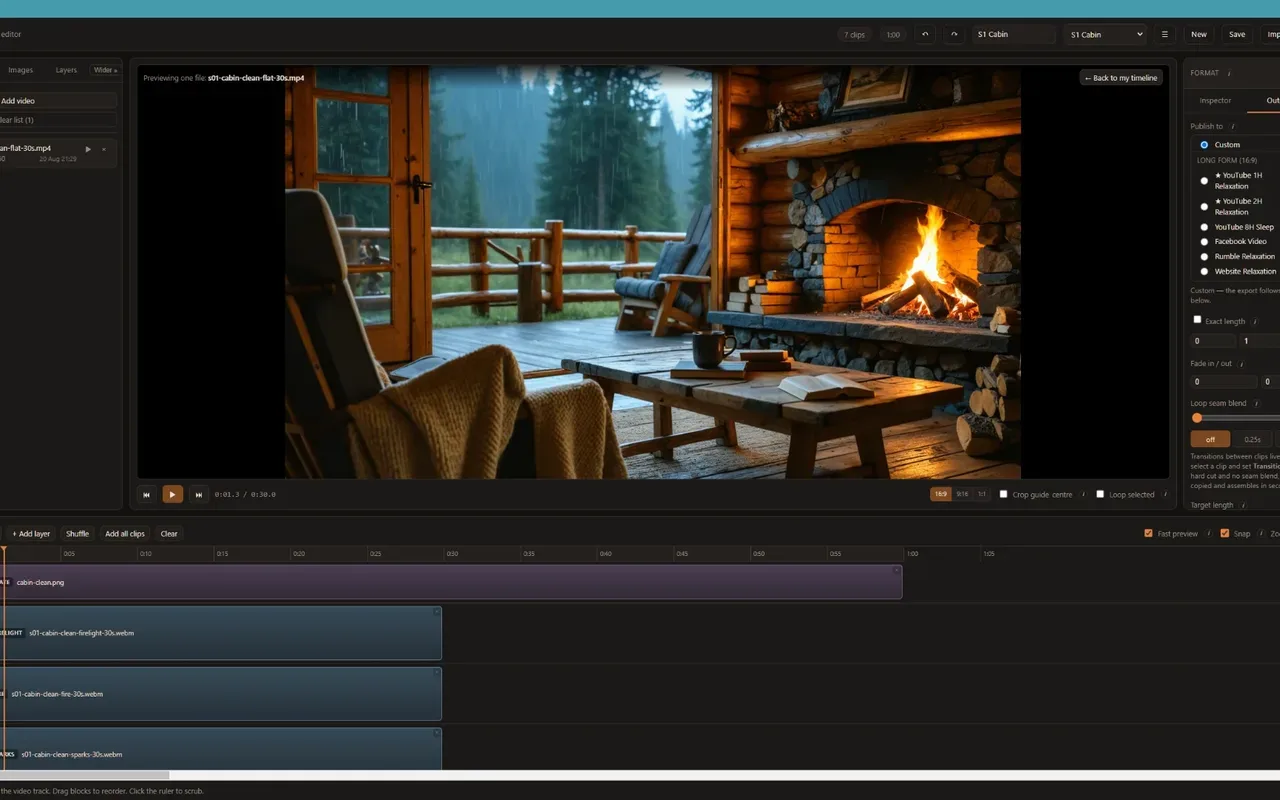Show the info tip next to Fast preview
The width and height of the screenshot is (1280, 800).
pos(1208,534)
